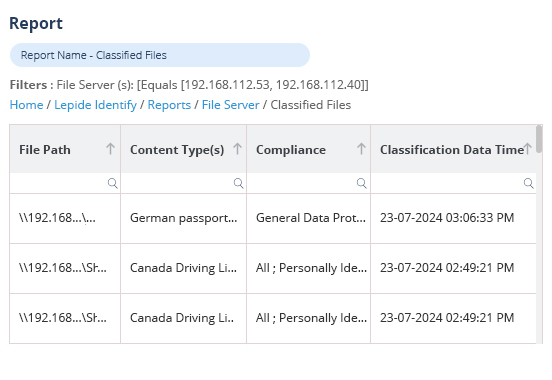This screenshot has height=380, width=552.
Task: Click search icon under Content Type(s) column
Action: tap(239, 183)
